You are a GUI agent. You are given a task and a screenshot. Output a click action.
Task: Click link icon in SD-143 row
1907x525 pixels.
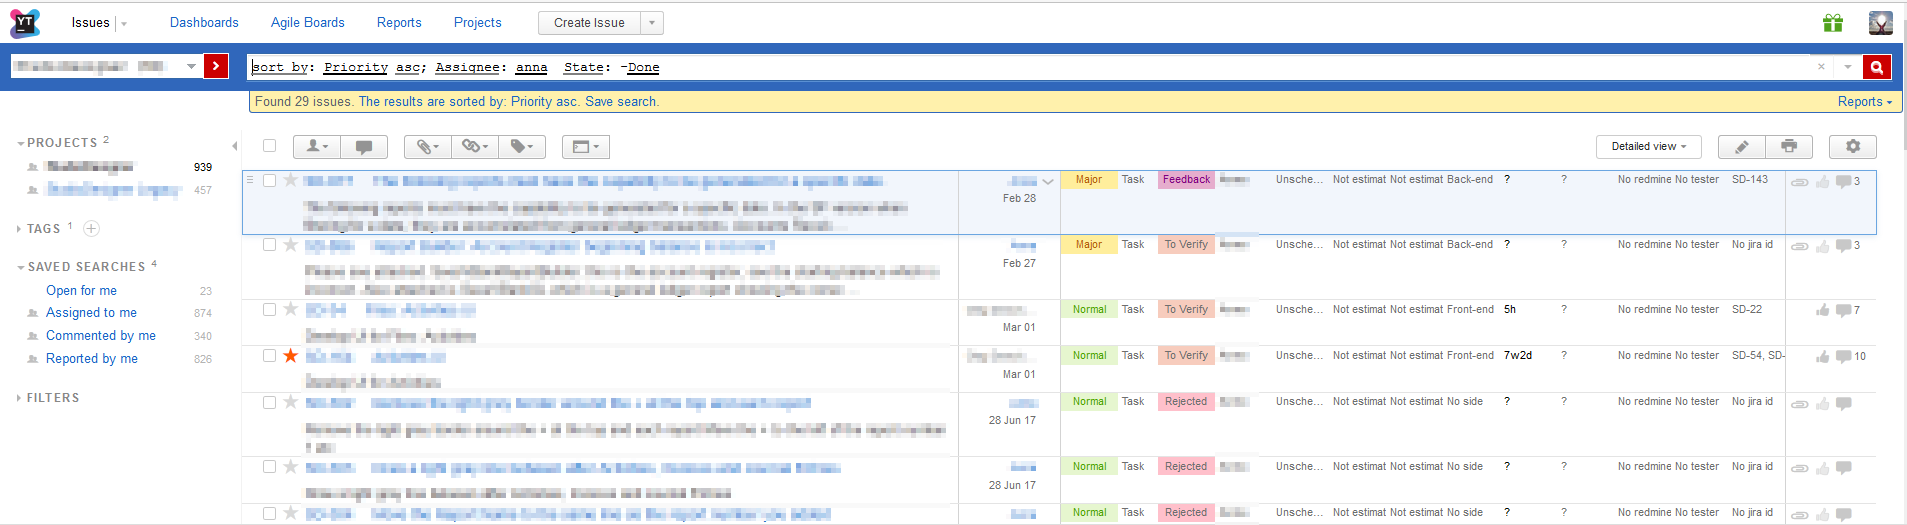click(1799, 182)
